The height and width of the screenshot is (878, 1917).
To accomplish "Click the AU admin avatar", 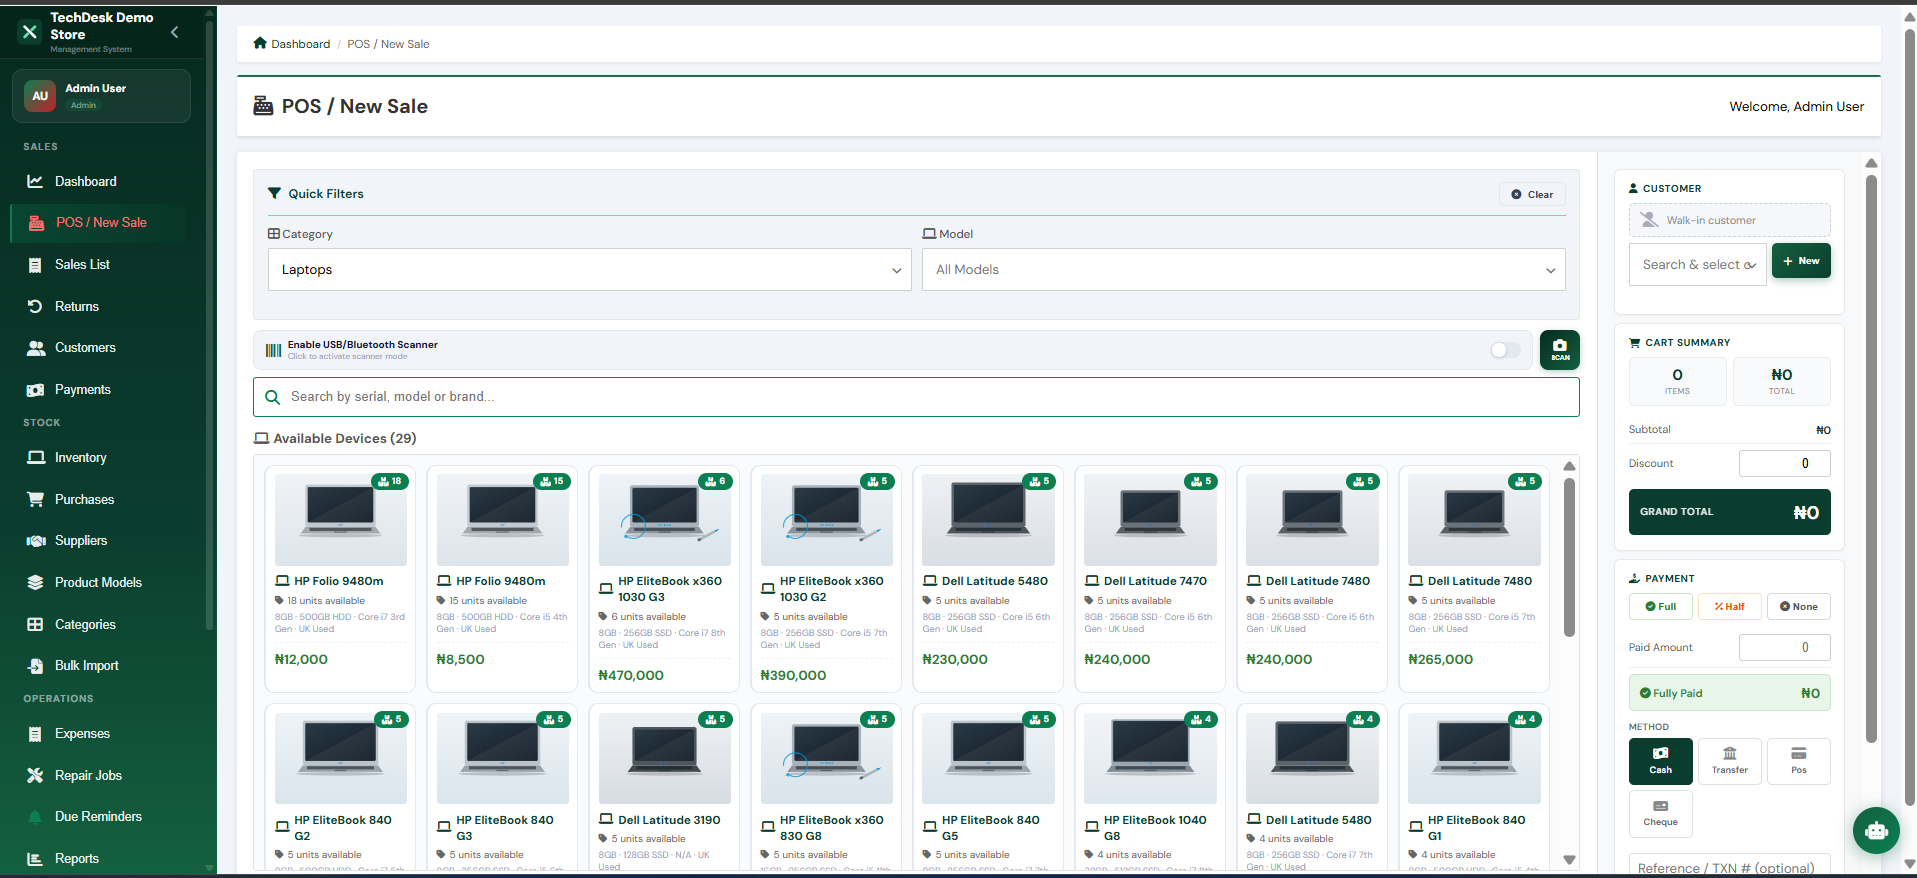I will [40, 96].
